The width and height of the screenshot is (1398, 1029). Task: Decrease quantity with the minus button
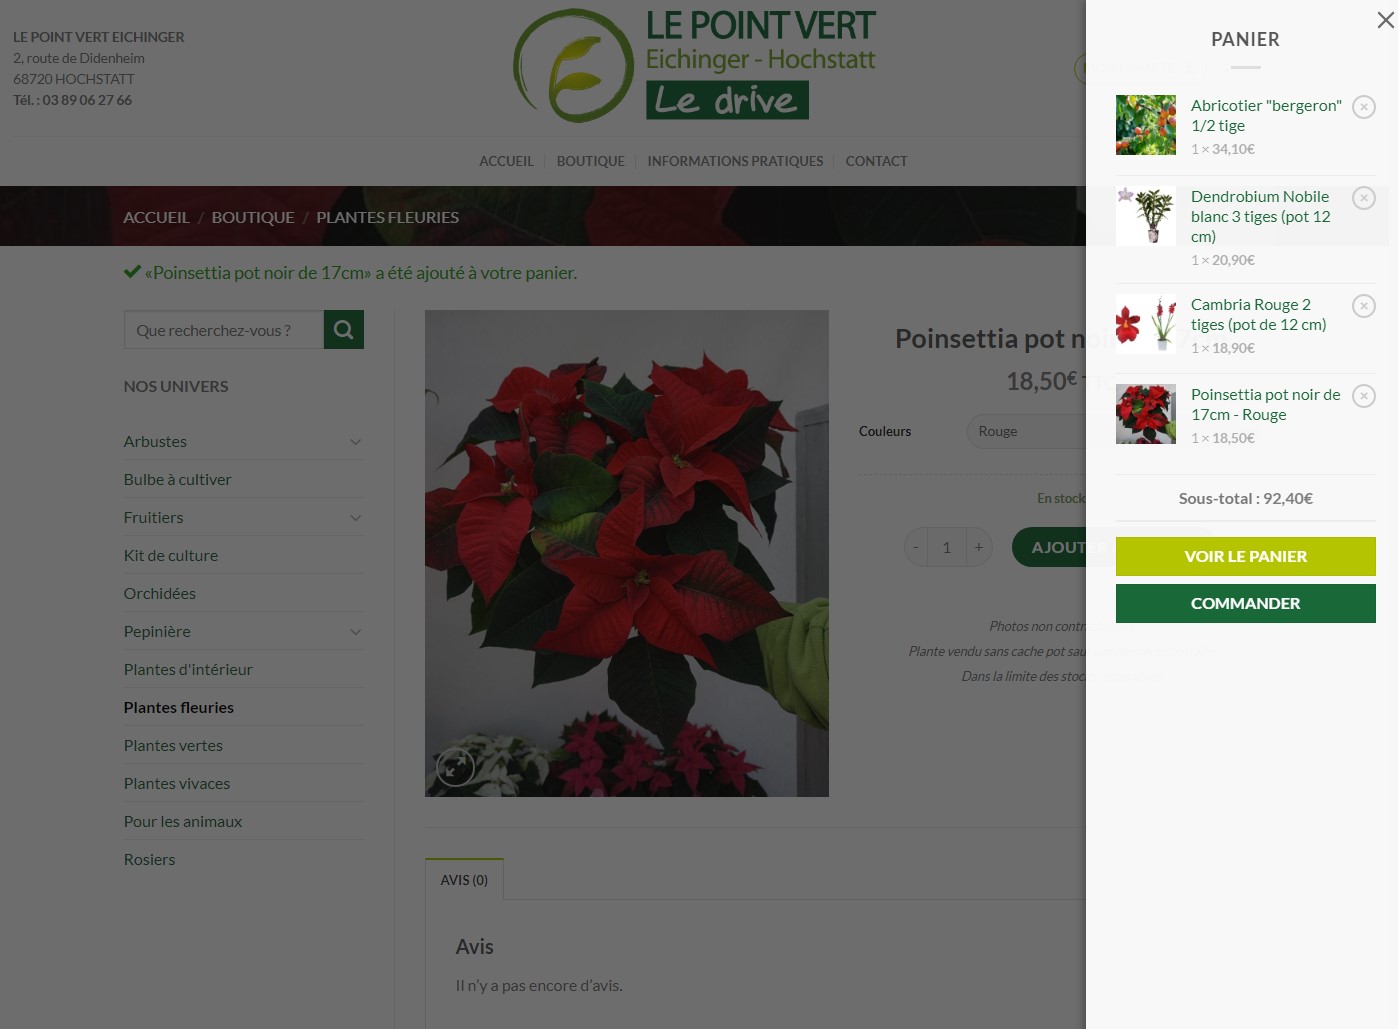(x=915, y=547)
